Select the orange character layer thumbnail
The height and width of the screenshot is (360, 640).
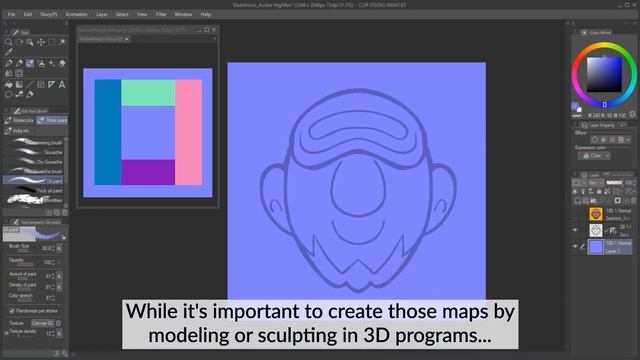pyautogui.click(x=596, y=214)
